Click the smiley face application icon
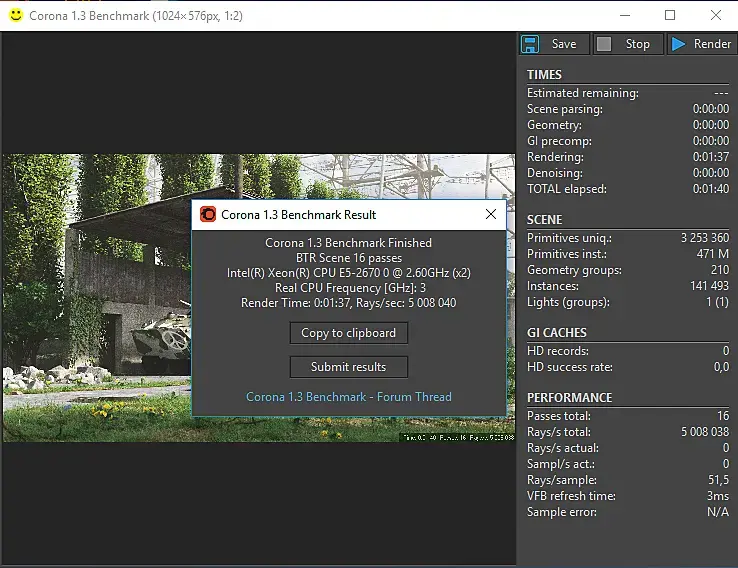The width and height of the screenshot is (738, 568). point(16,15)
